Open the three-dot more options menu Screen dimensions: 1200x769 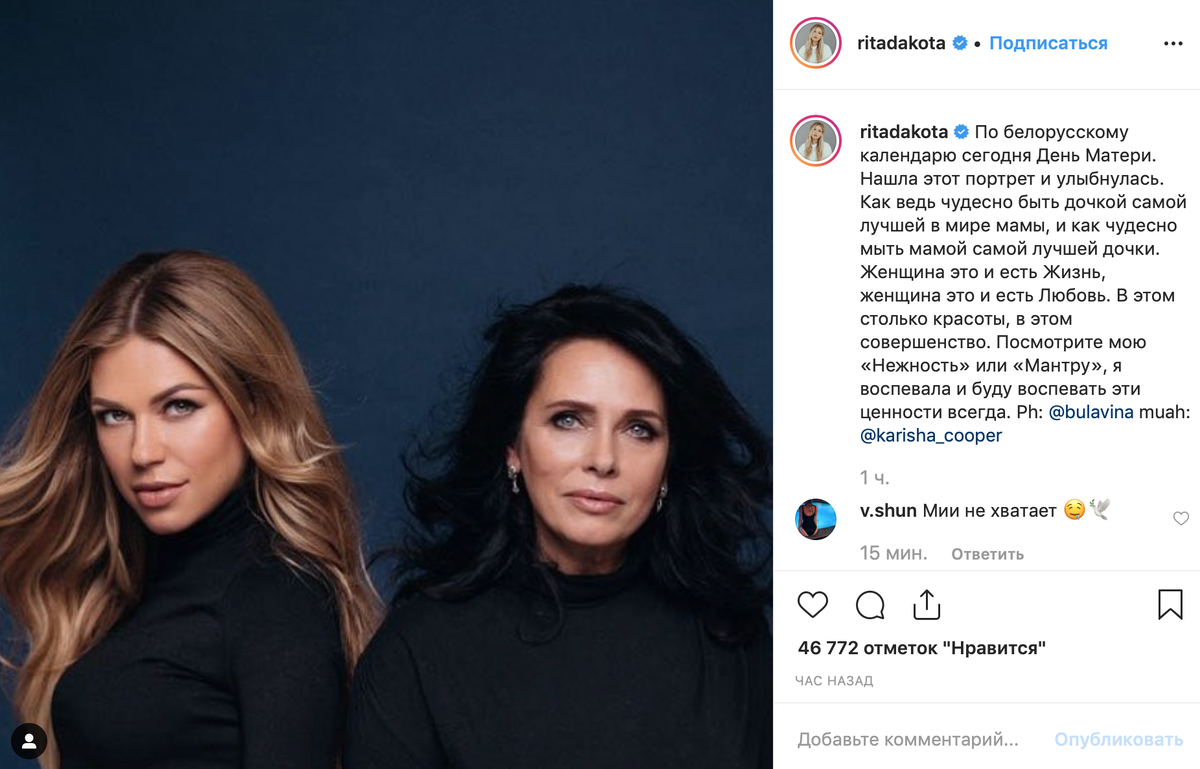[x=1173, y=44]
